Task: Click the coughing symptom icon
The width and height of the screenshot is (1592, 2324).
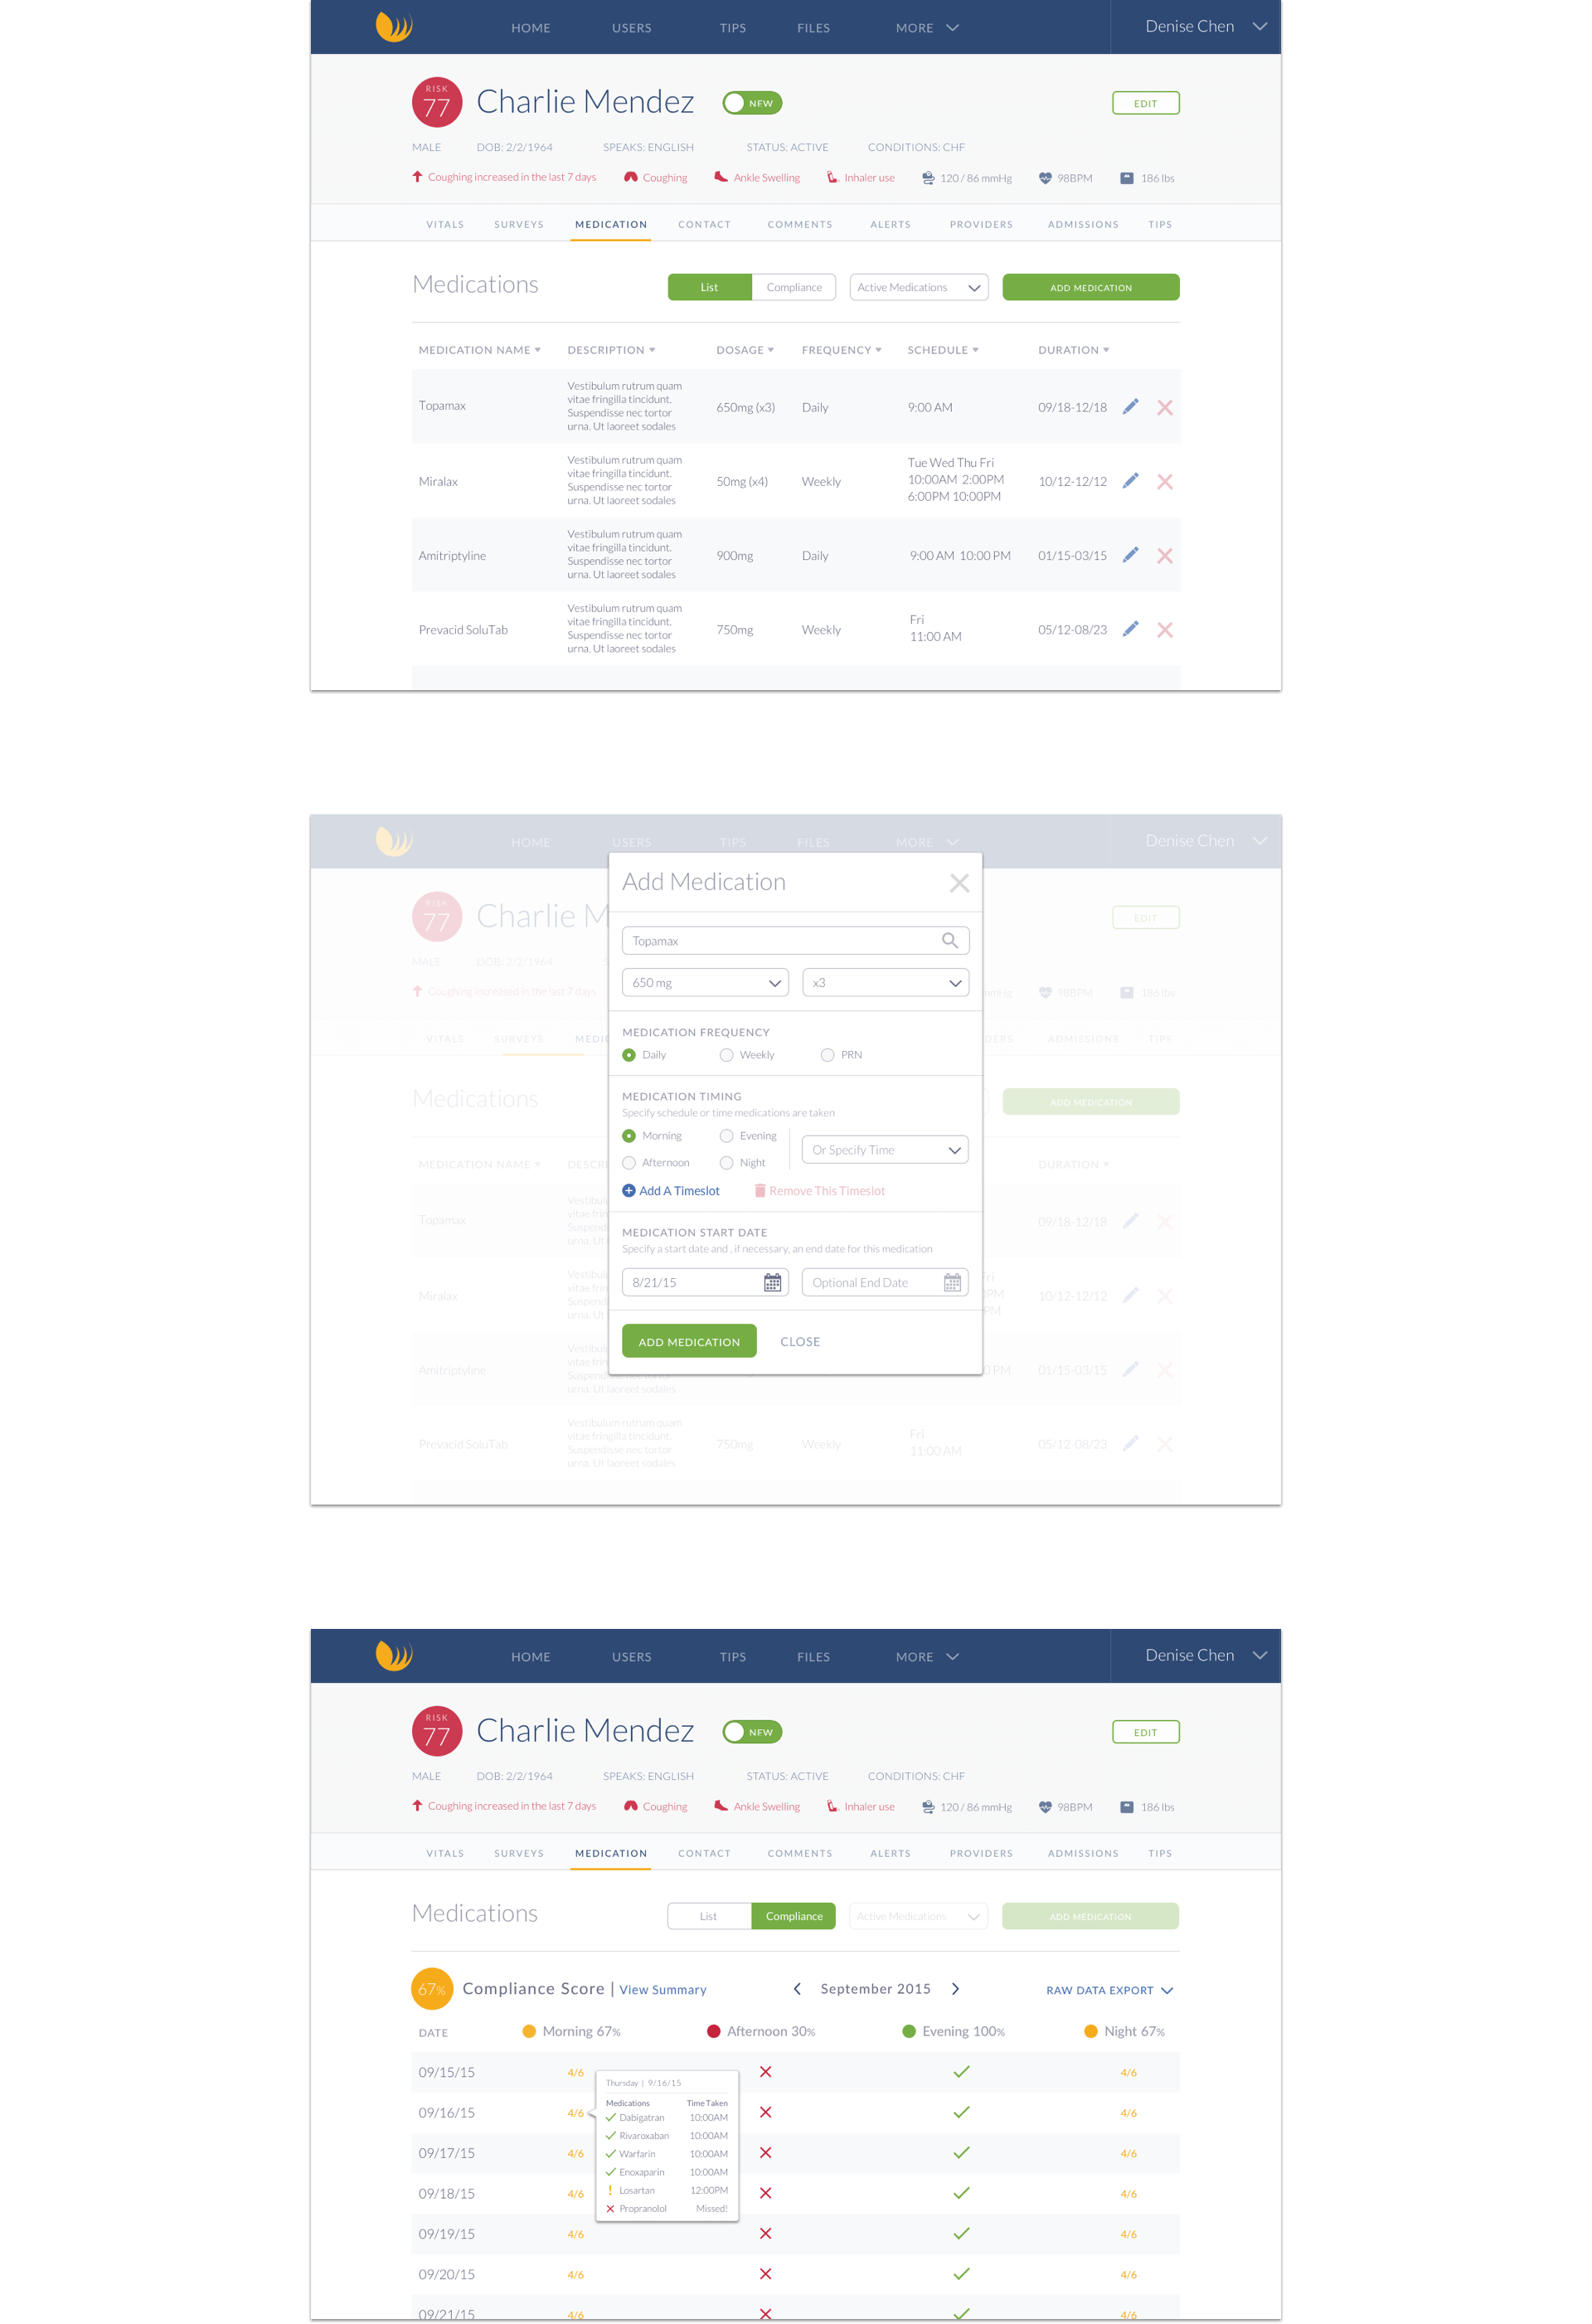Action: tap(632, 177)
